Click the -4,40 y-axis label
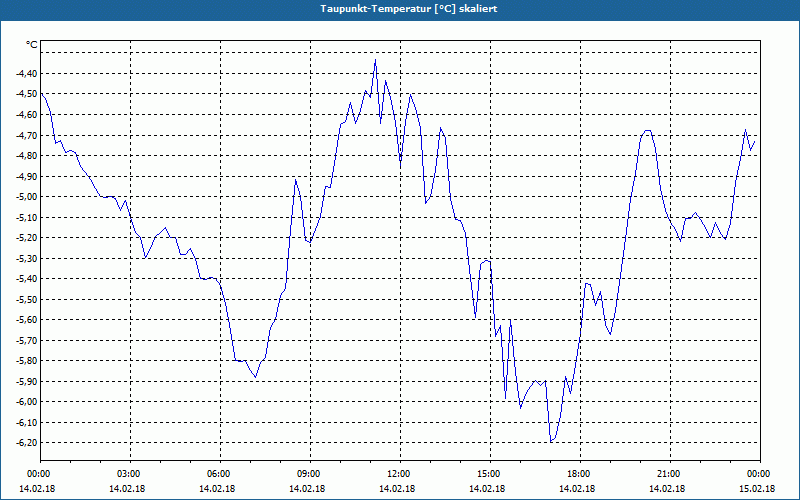Screen dimensions: 800x500 coord(27,73)
